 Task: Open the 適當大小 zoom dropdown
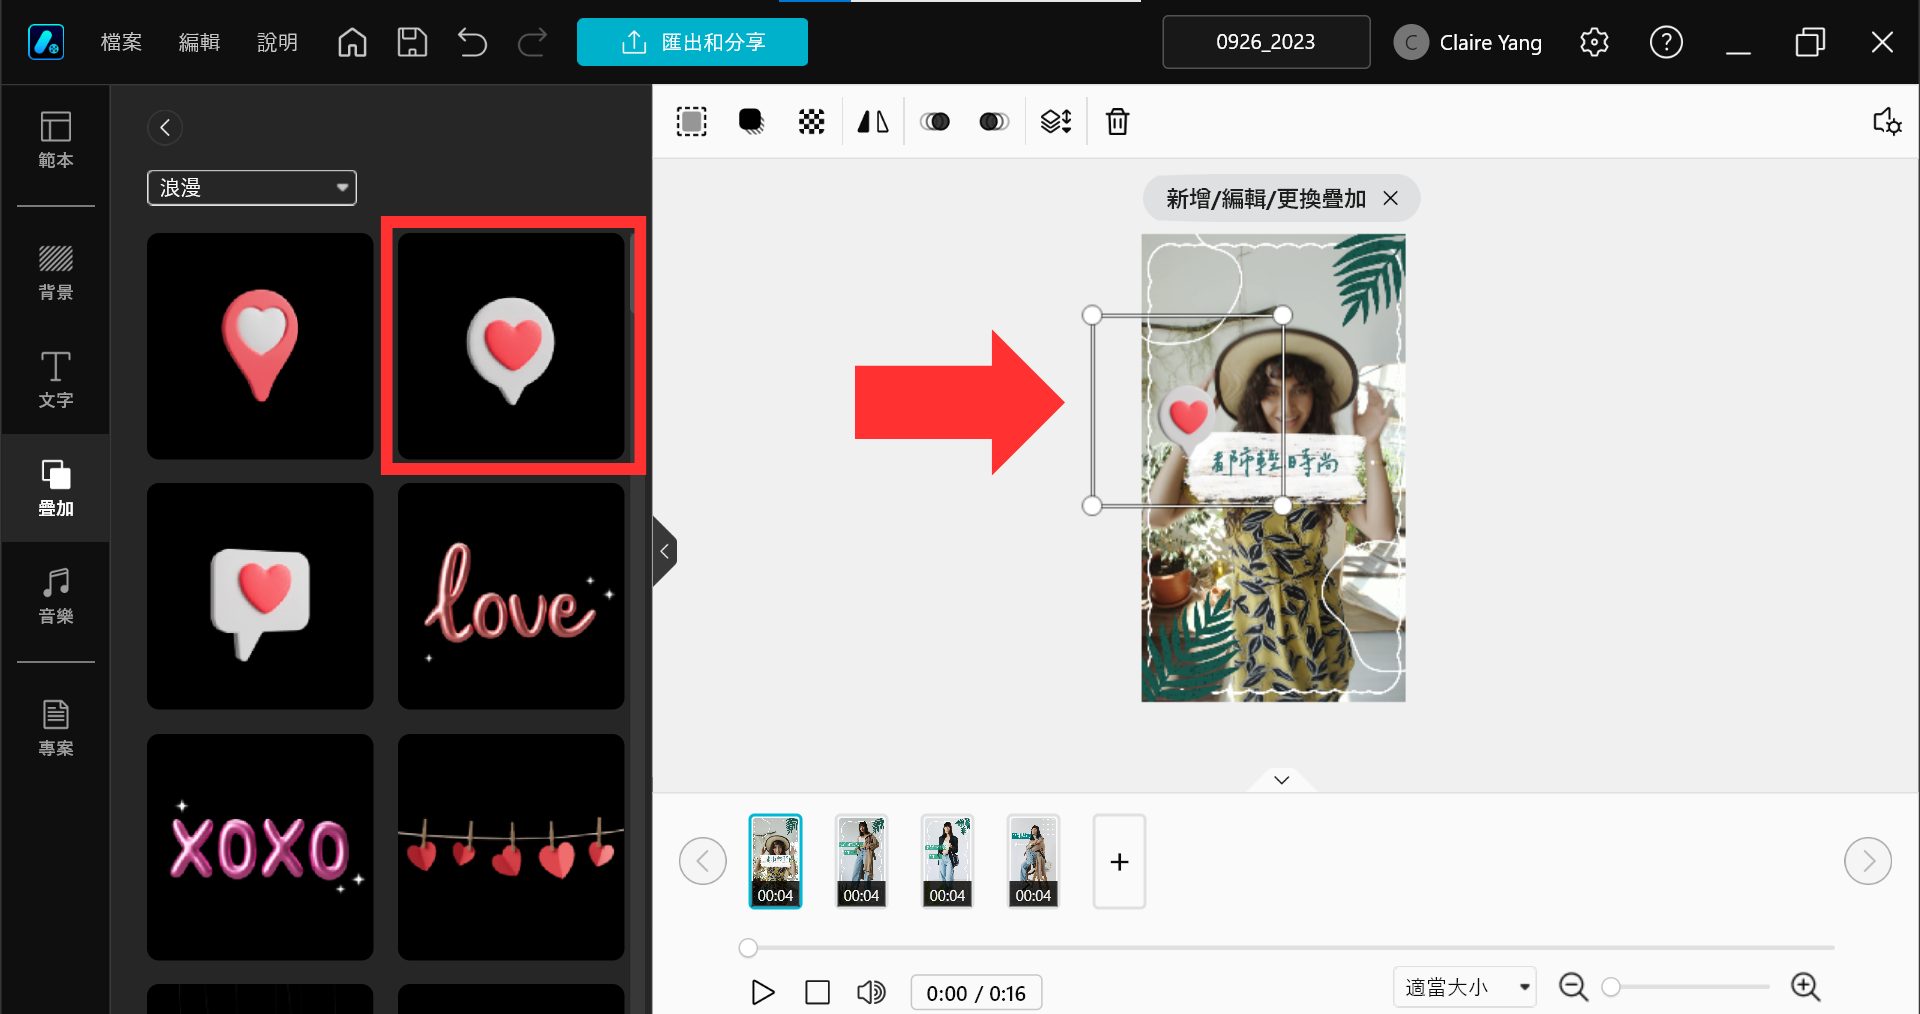click(1465, 988)
